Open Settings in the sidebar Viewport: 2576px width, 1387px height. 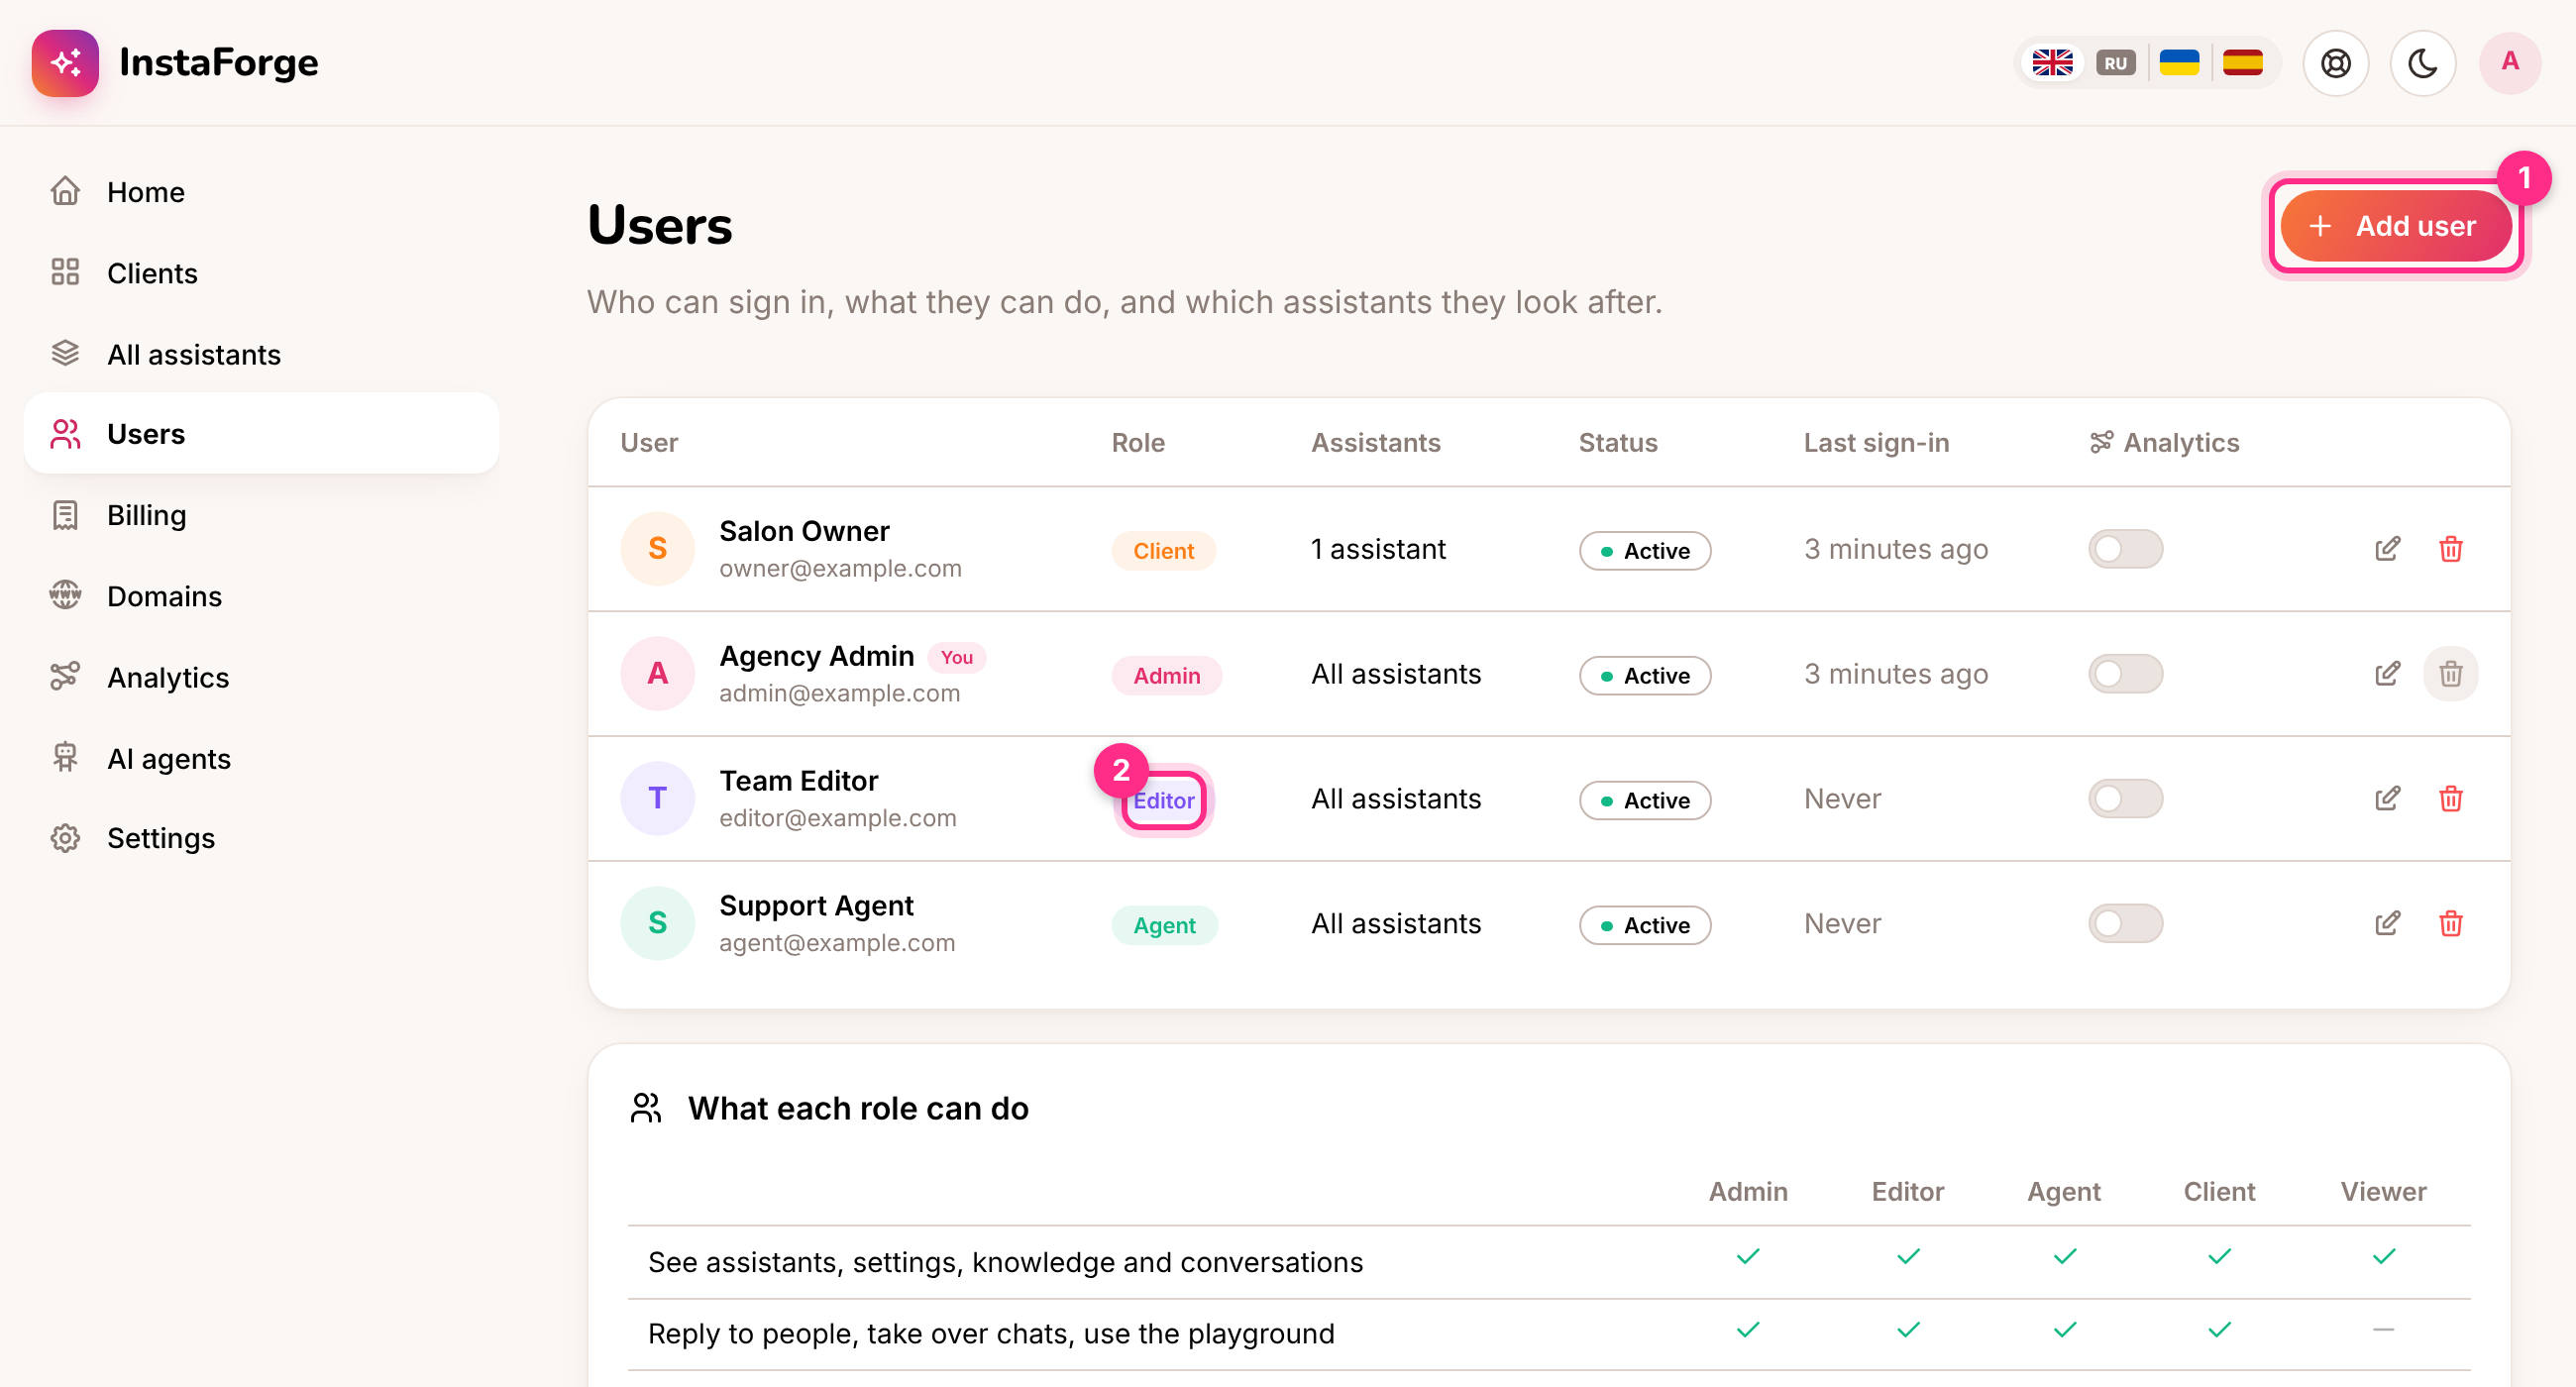pos(261,838)
